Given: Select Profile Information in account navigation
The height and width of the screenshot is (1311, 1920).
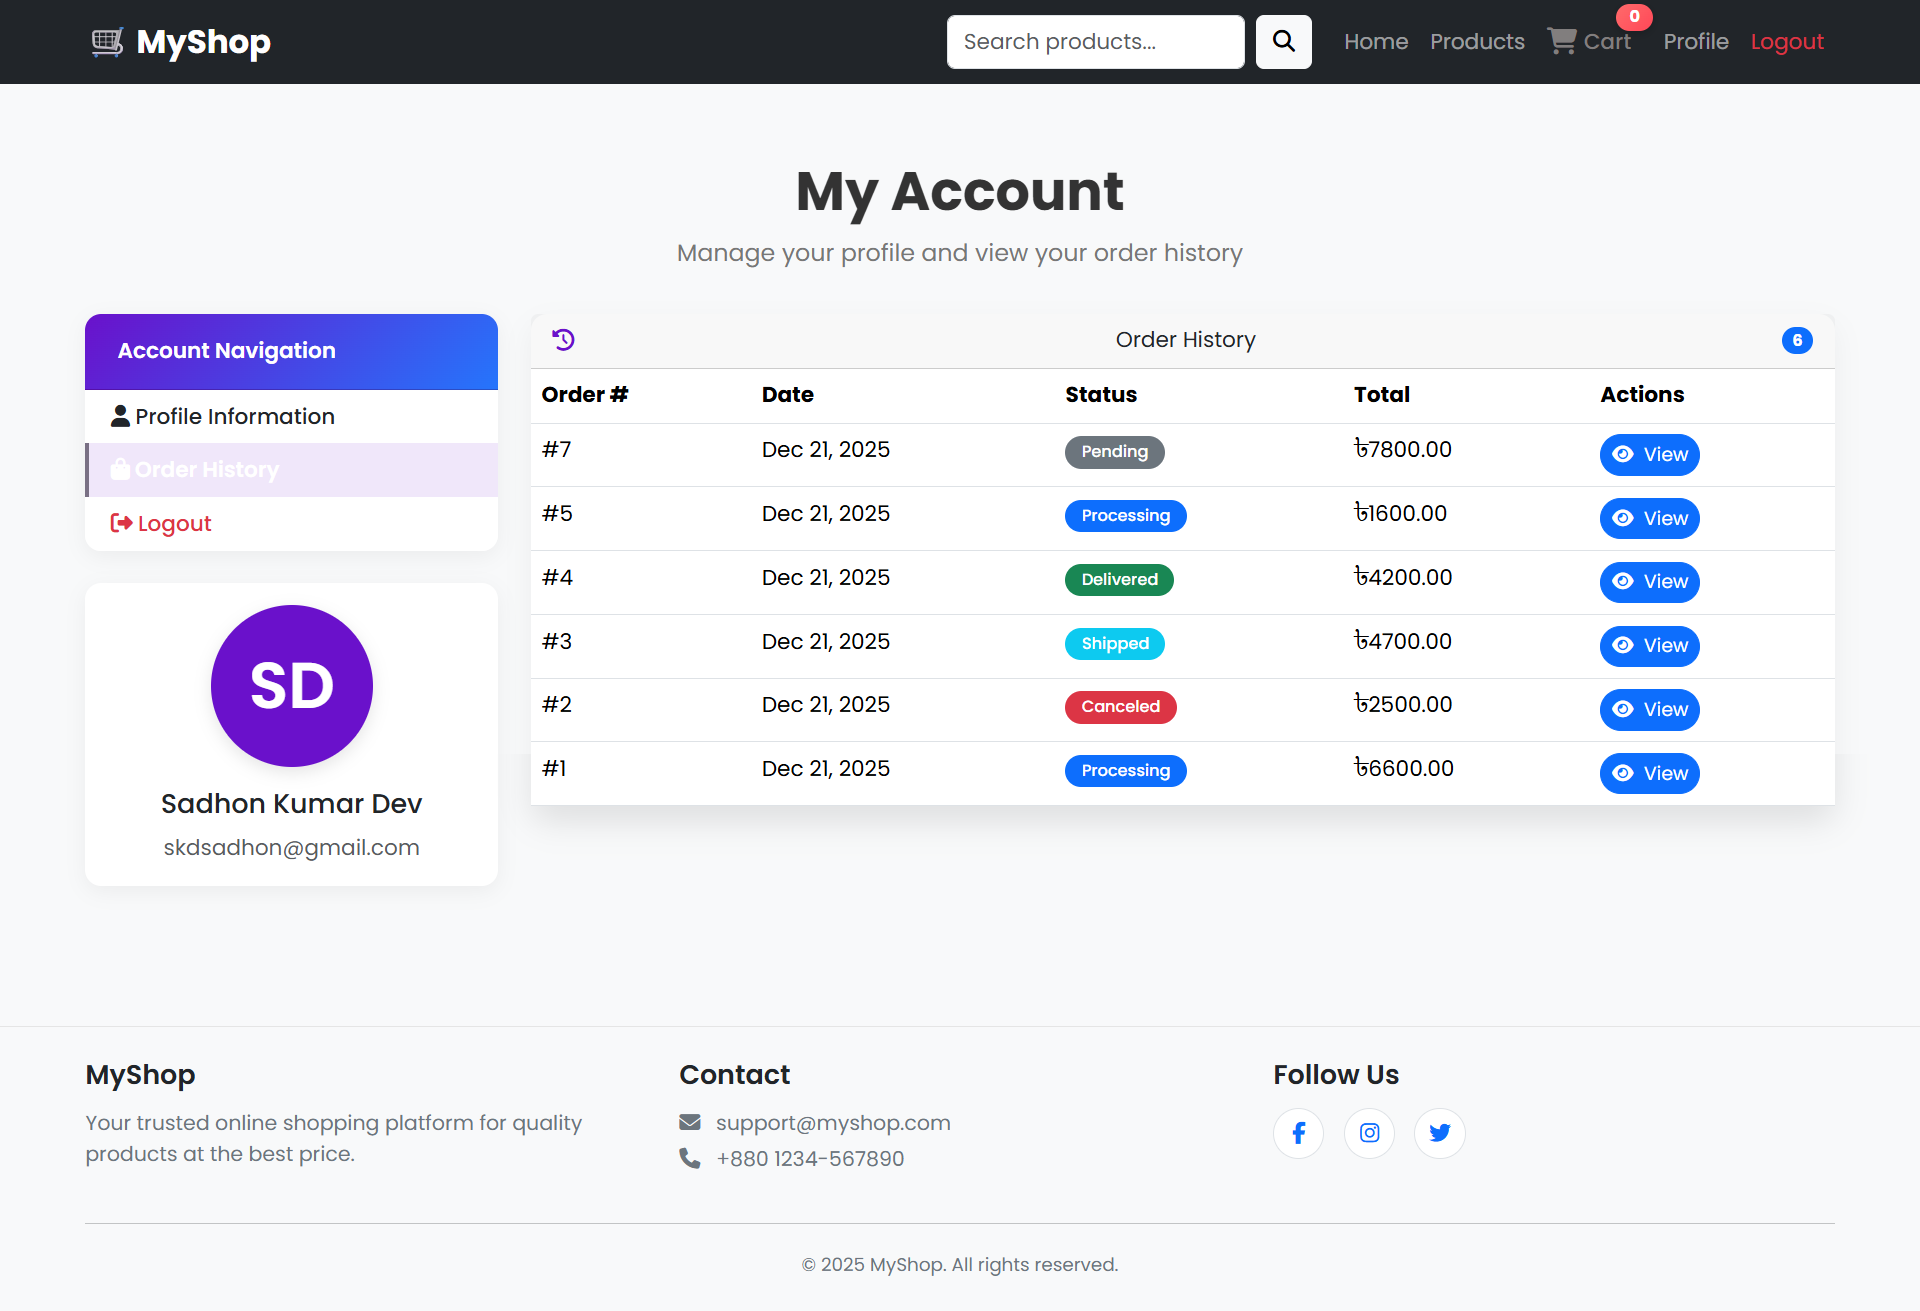Looking at the screenshot, I should 235,415.
